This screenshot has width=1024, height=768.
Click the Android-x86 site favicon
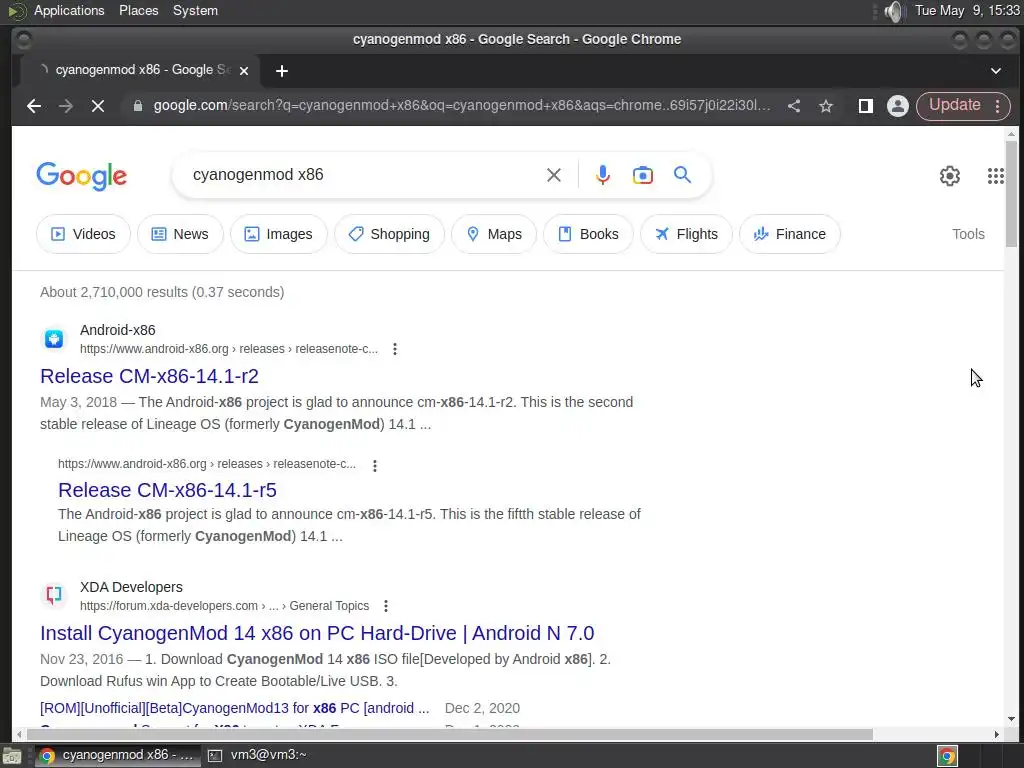(54, 339)
